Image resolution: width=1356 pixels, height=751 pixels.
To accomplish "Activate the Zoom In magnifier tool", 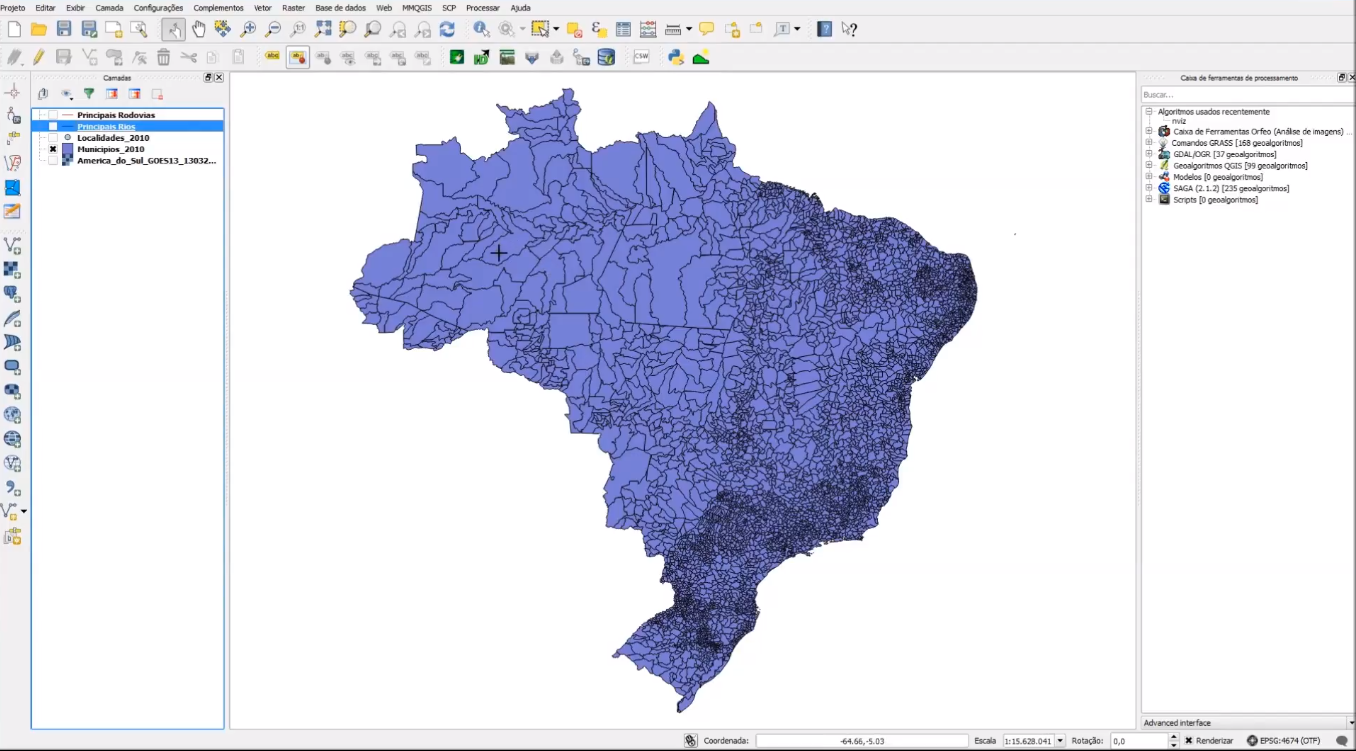I will [248, 29].
